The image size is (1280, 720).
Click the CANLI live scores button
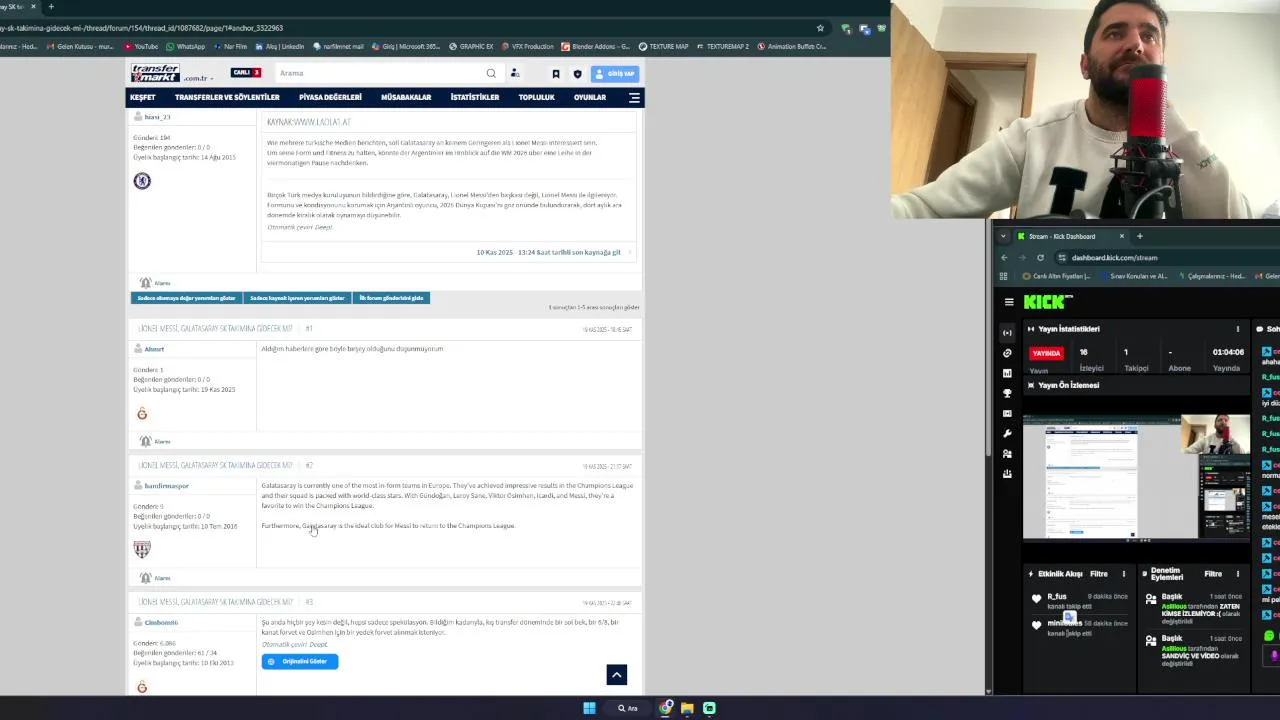pyautogui.click(x=246, y=72)
